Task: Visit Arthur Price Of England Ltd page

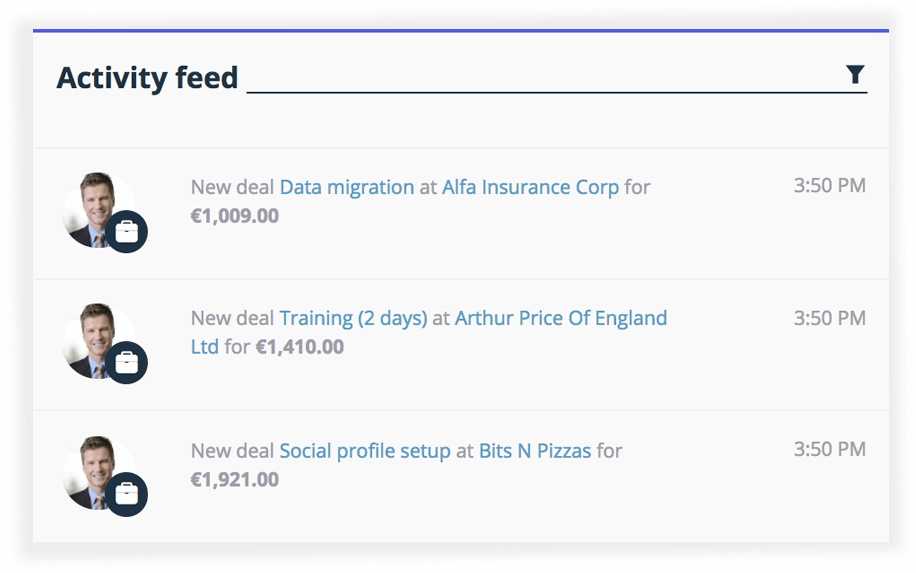Action: pos(560,318)
